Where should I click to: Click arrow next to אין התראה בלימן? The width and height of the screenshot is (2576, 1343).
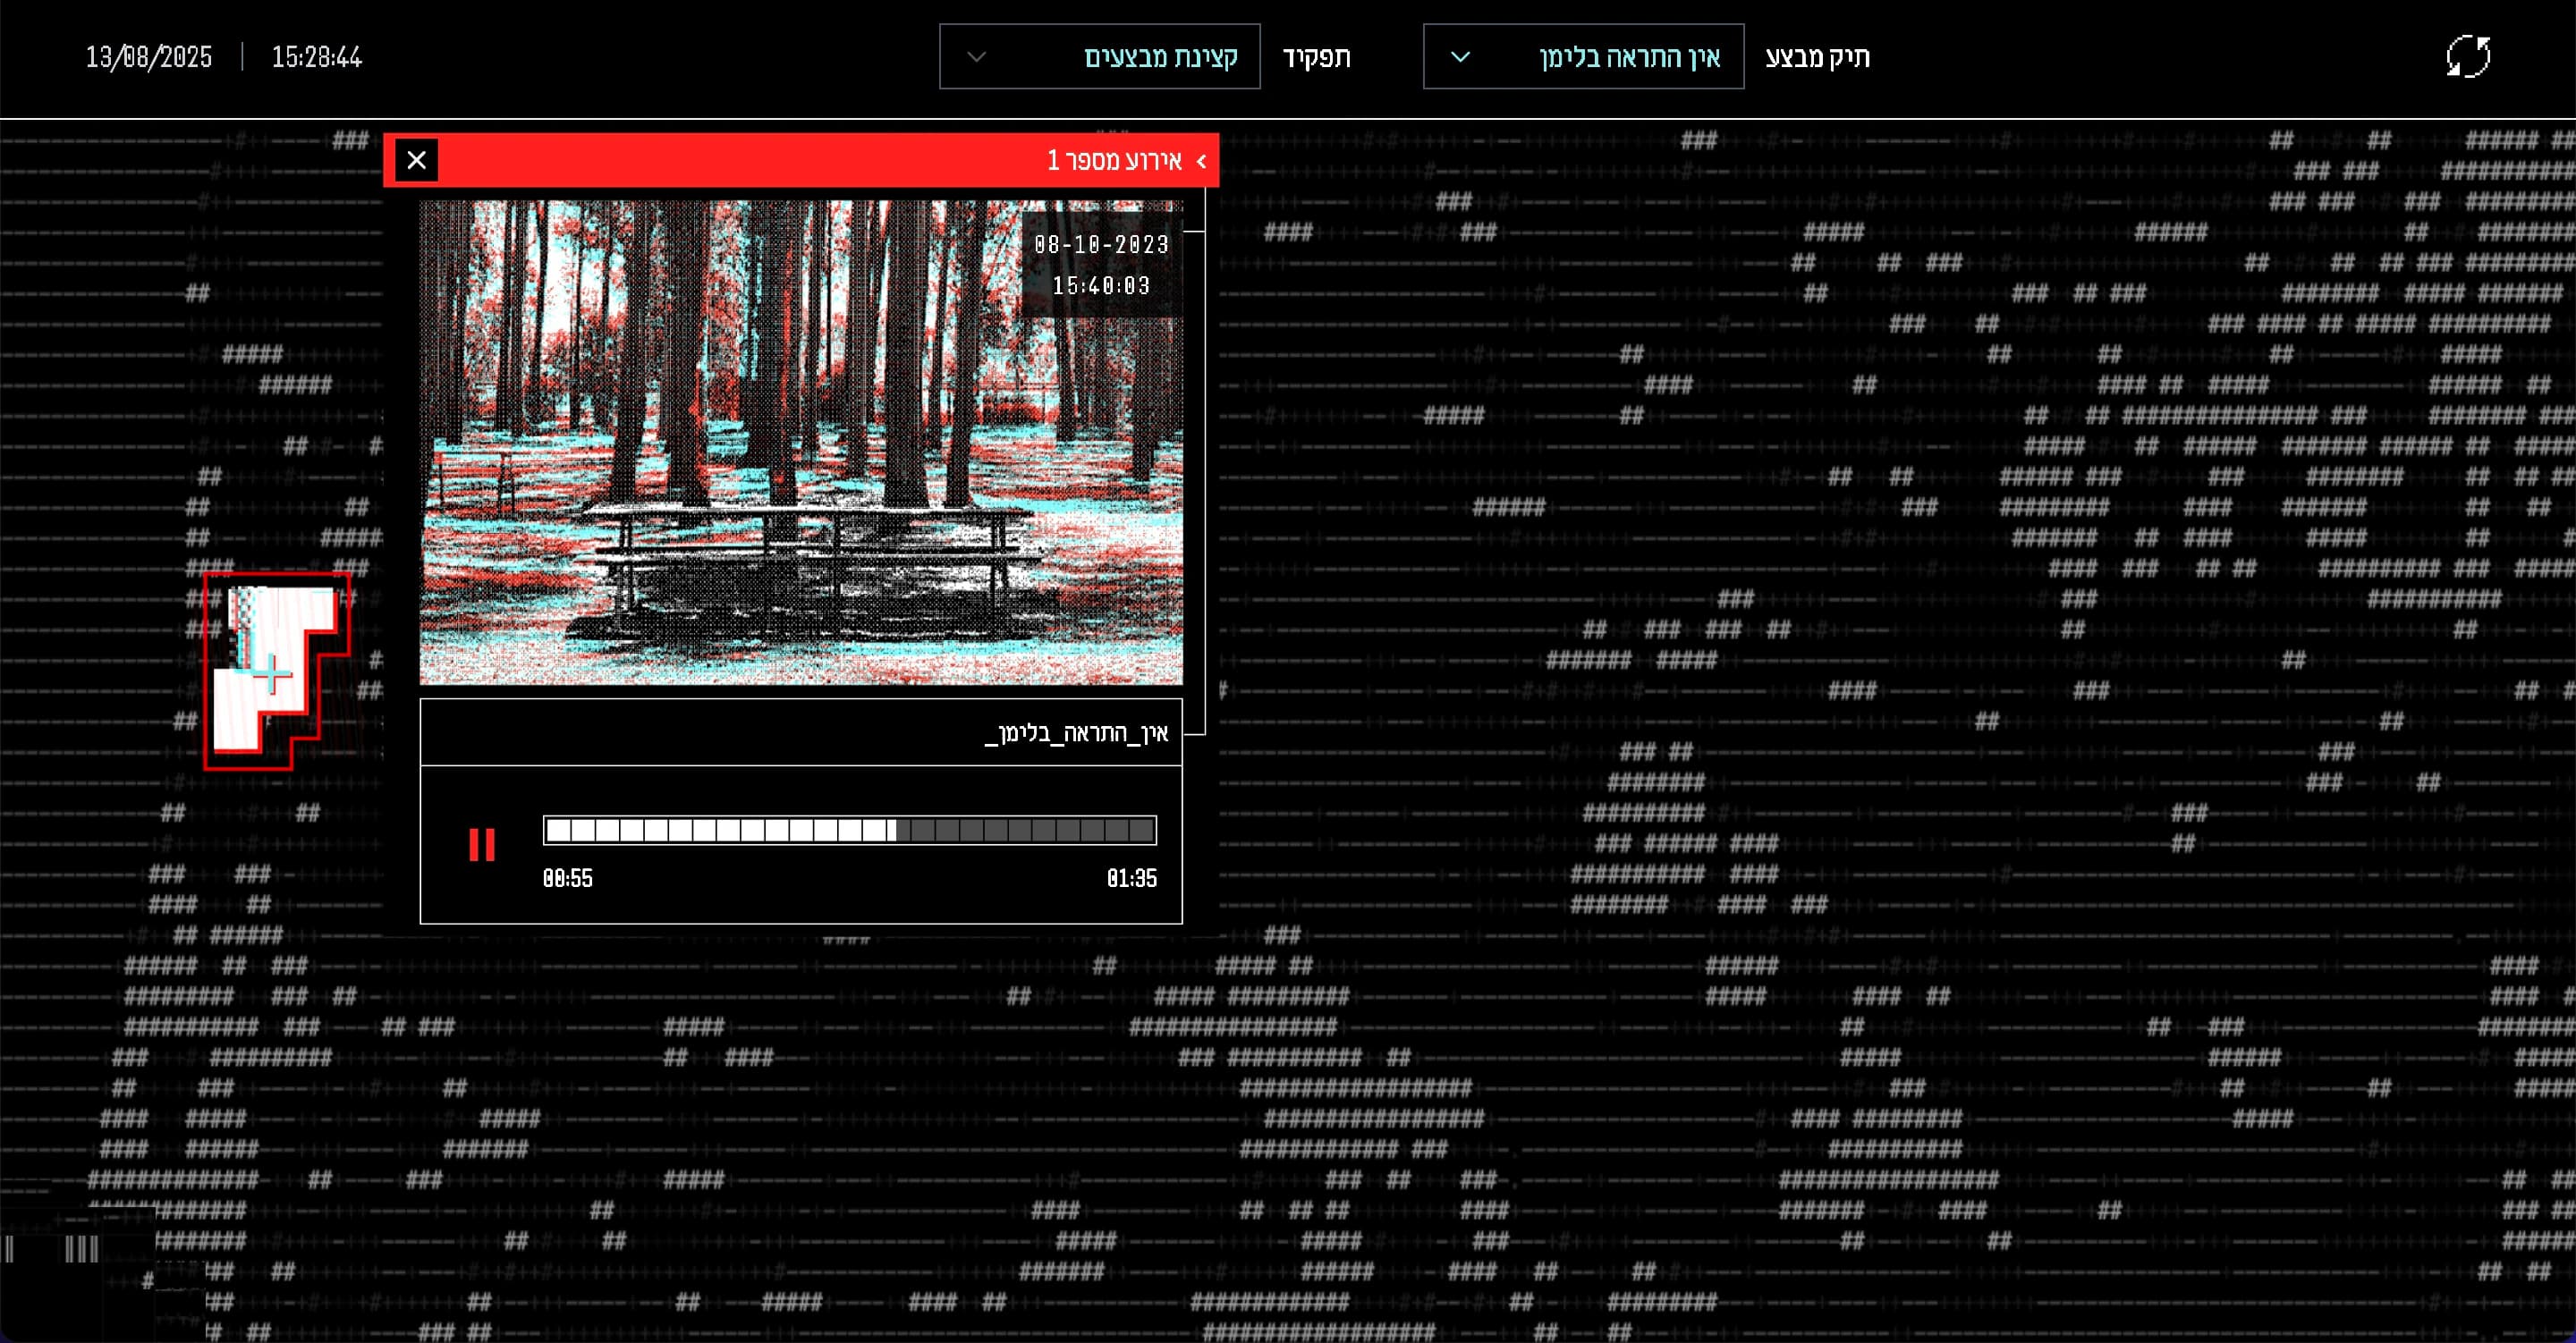point(1460,57)
